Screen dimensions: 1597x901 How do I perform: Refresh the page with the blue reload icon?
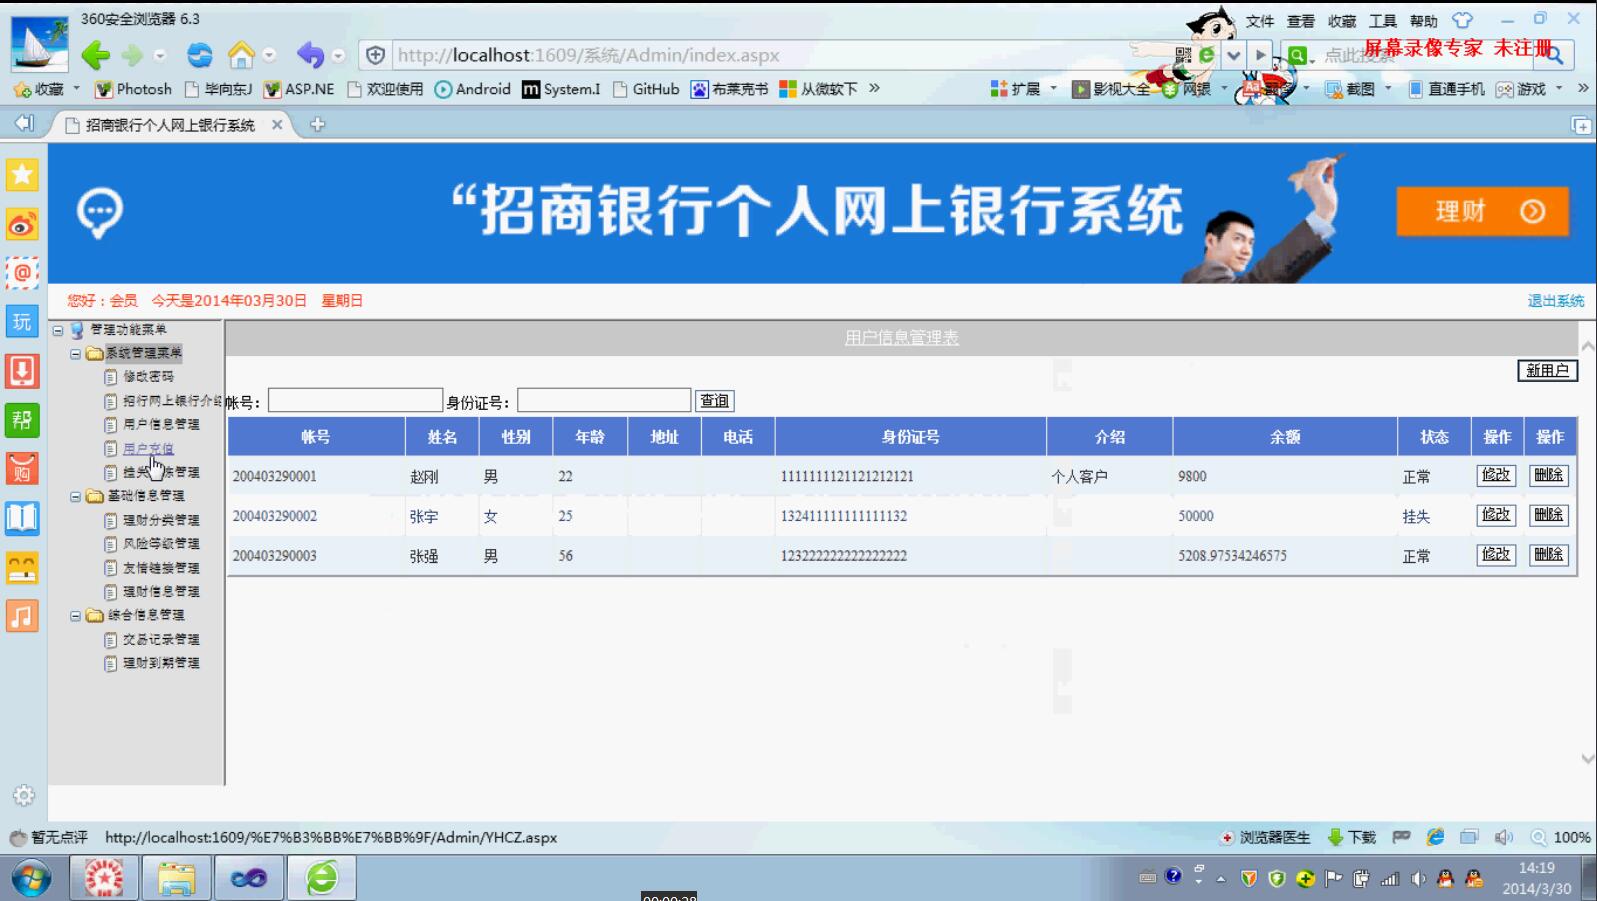click(x=200, y=55)
